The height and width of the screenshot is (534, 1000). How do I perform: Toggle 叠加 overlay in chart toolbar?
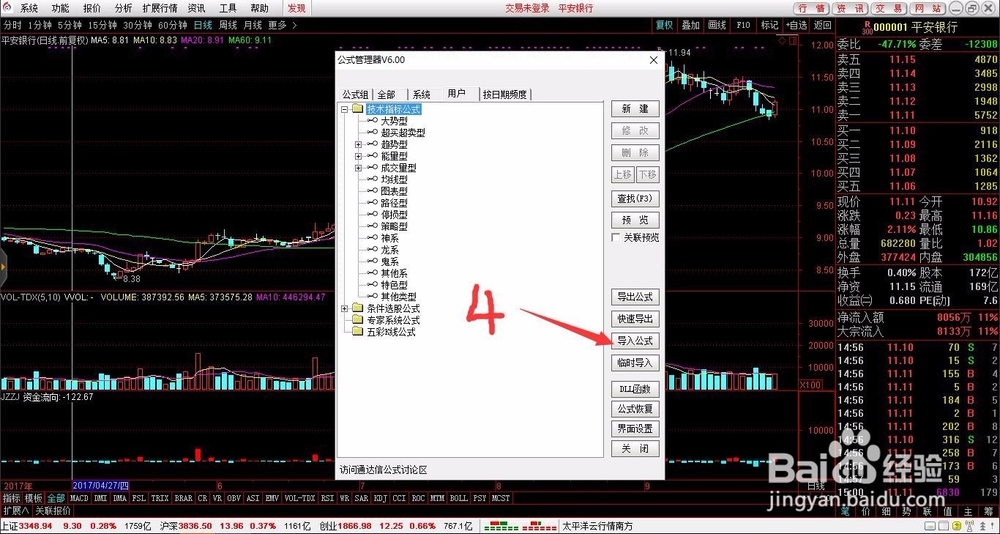(x=691, y=26)
